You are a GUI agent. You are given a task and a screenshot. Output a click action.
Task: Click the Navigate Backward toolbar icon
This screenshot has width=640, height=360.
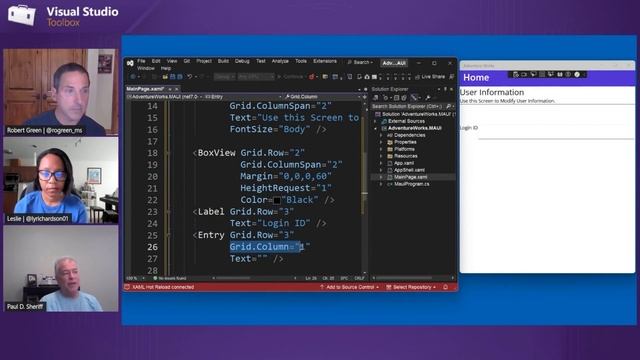pos(133,77)
